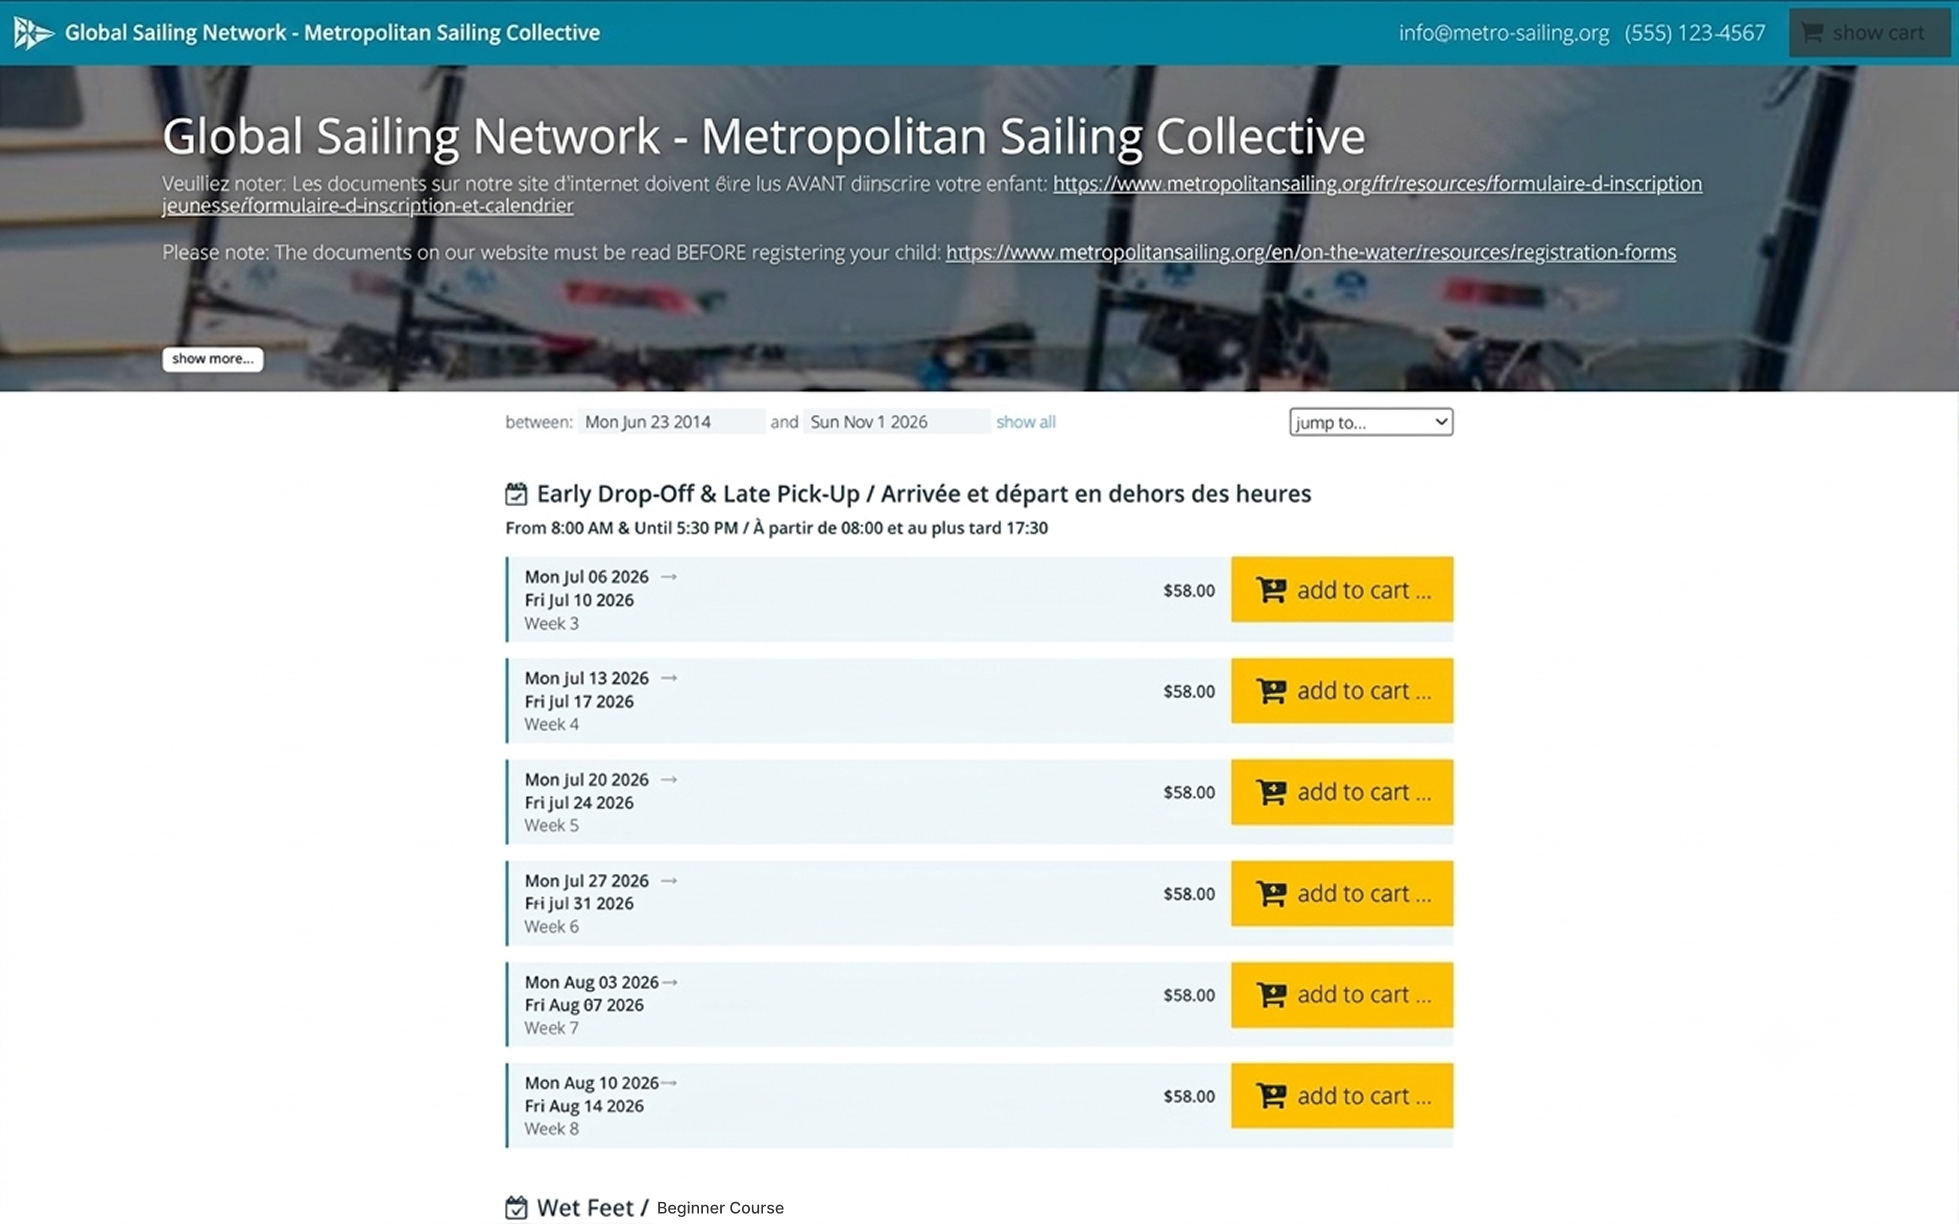
Task: Click the cart icon in the Week 6 row
Action: tap(1271, 893)
